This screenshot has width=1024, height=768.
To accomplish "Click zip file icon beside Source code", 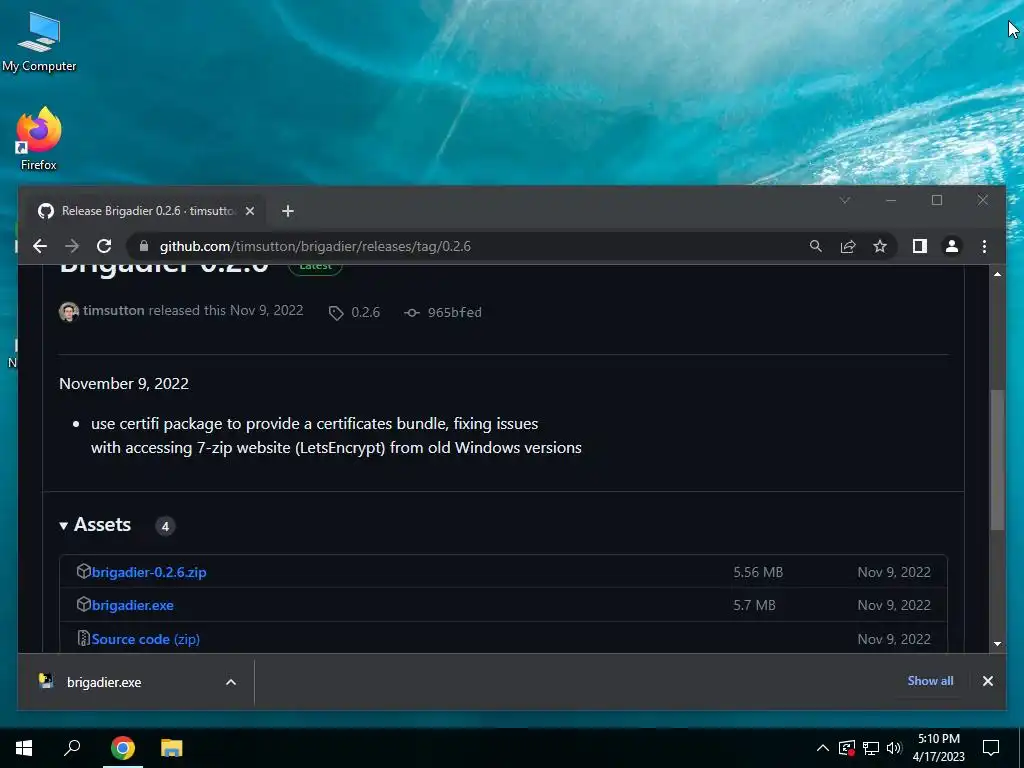I will tap(84, 638).
